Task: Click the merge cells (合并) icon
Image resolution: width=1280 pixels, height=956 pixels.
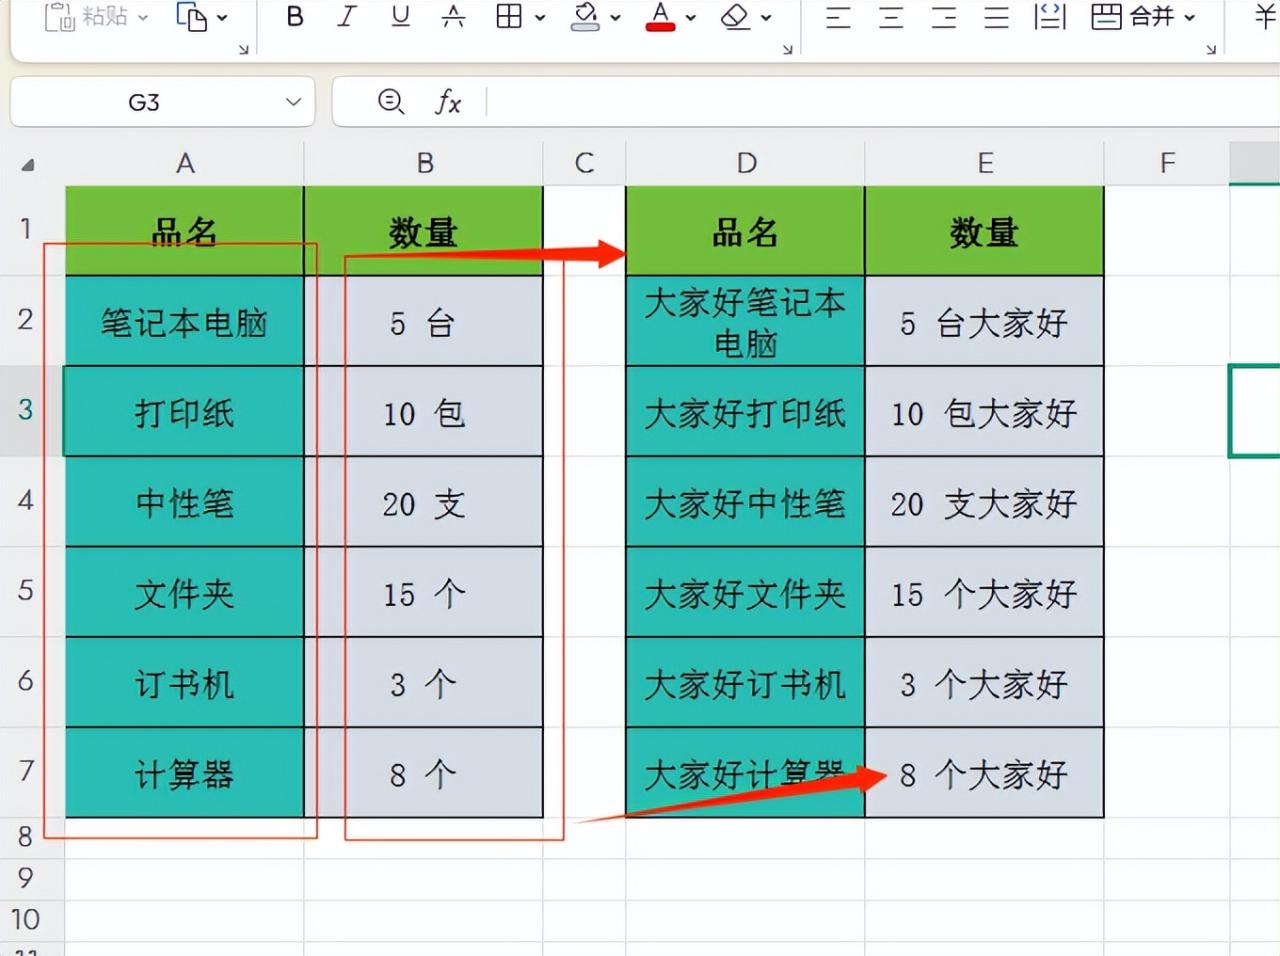Action: tap(1106, 16)
